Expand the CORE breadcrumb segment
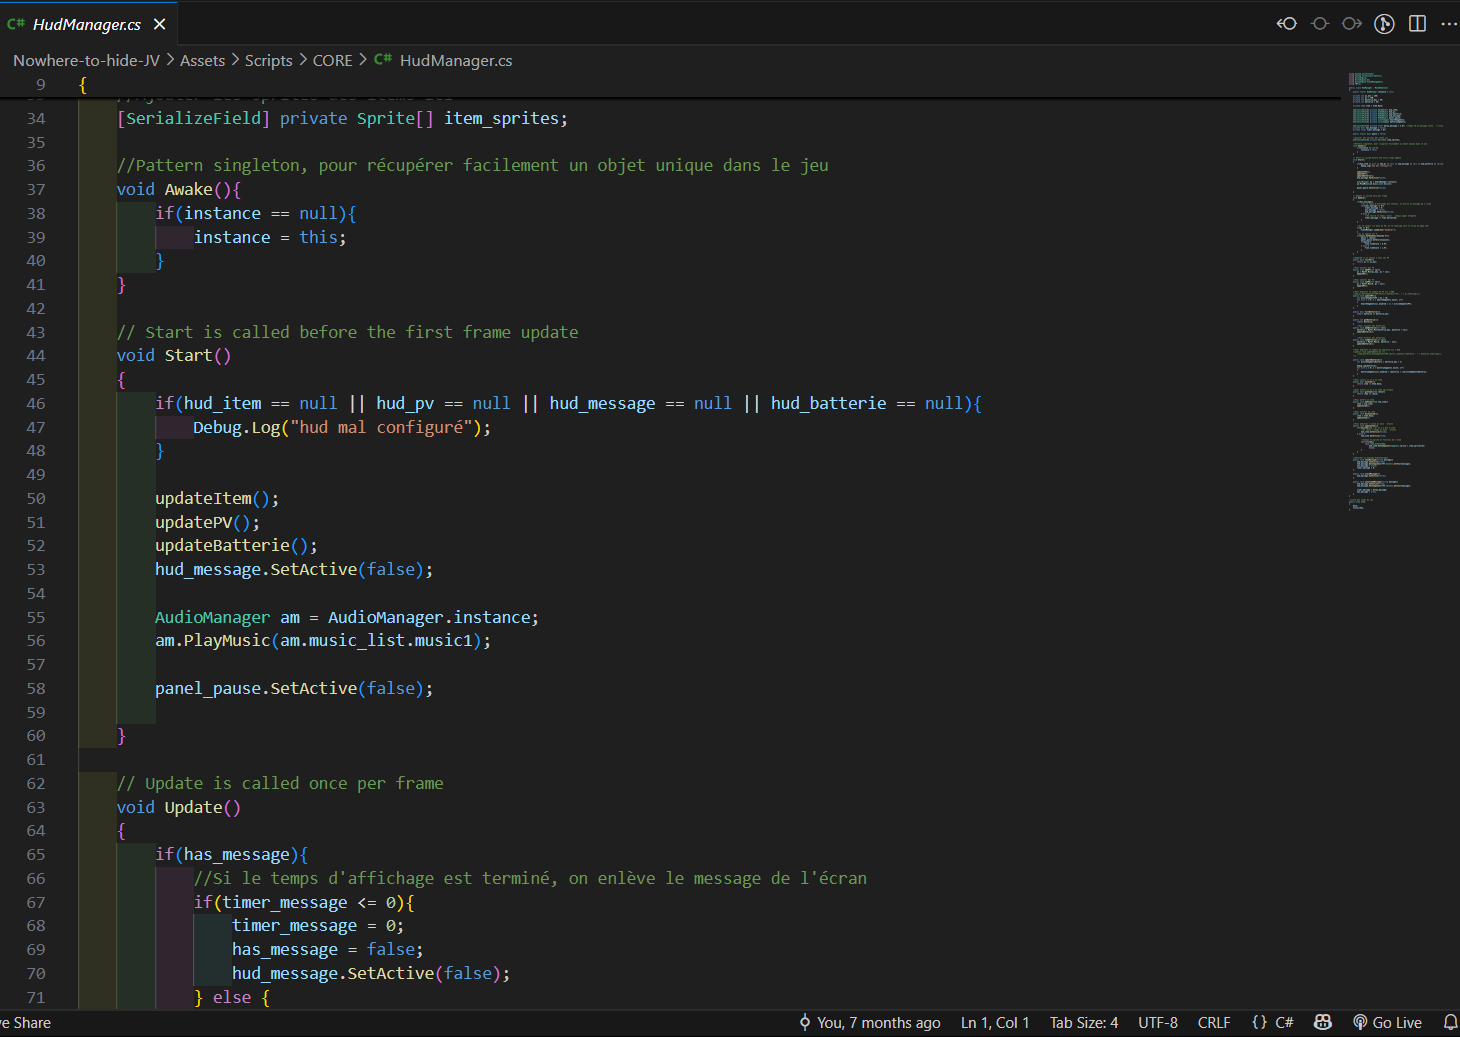The height and width of the screenshot is (1037, 1460). point(332,60)
